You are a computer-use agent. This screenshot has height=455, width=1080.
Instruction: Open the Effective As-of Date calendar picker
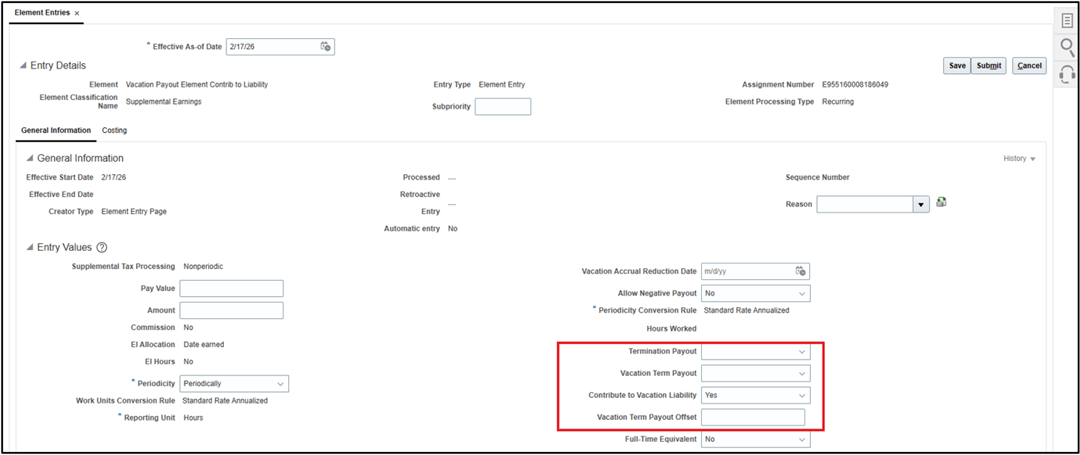tap(326, 47)
